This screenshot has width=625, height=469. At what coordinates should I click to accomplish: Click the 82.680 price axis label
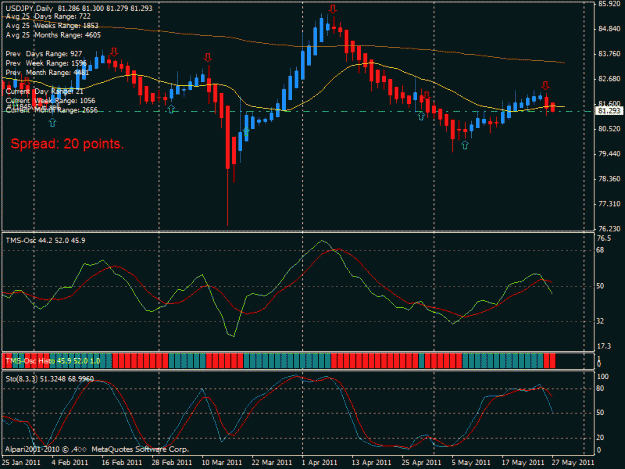[609, 79]
